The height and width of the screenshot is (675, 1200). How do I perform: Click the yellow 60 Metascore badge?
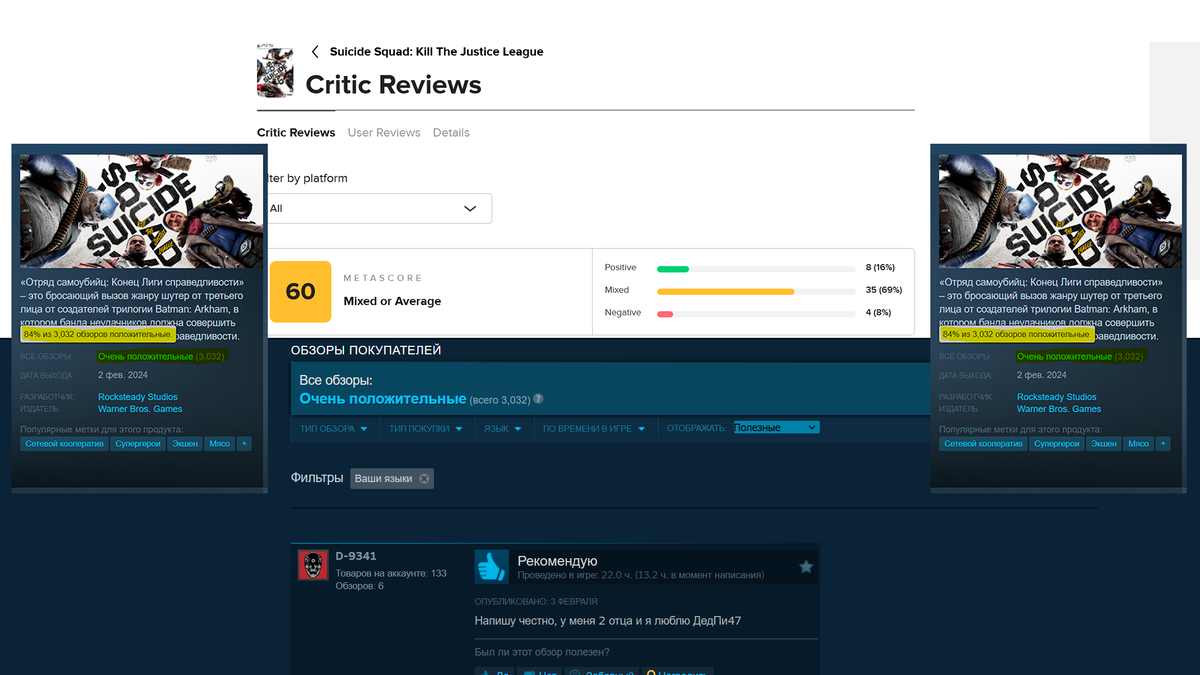point(300,292)
